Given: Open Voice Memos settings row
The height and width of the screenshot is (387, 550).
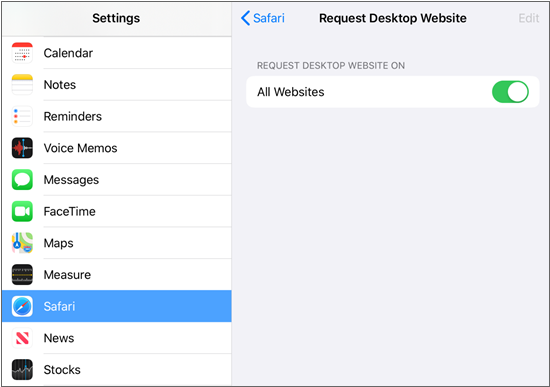Looking at the screenshot, I should (x=116, y=148).
